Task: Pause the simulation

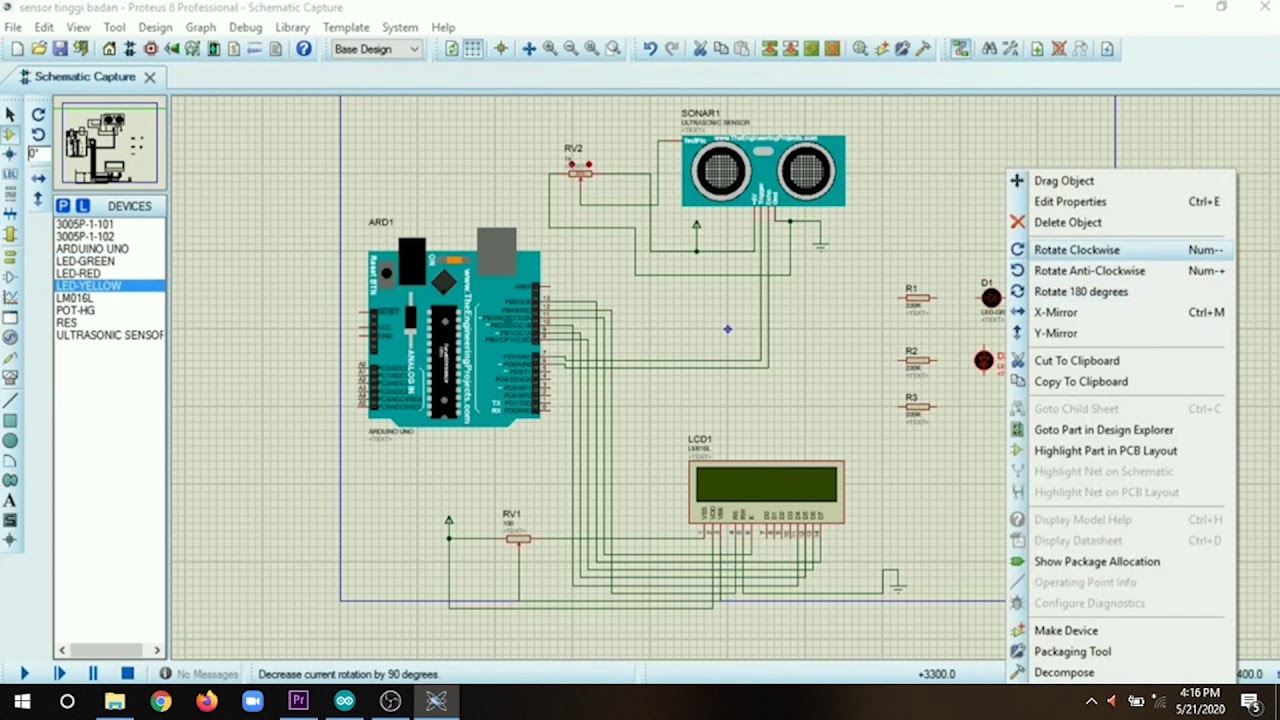Action: 93,674
